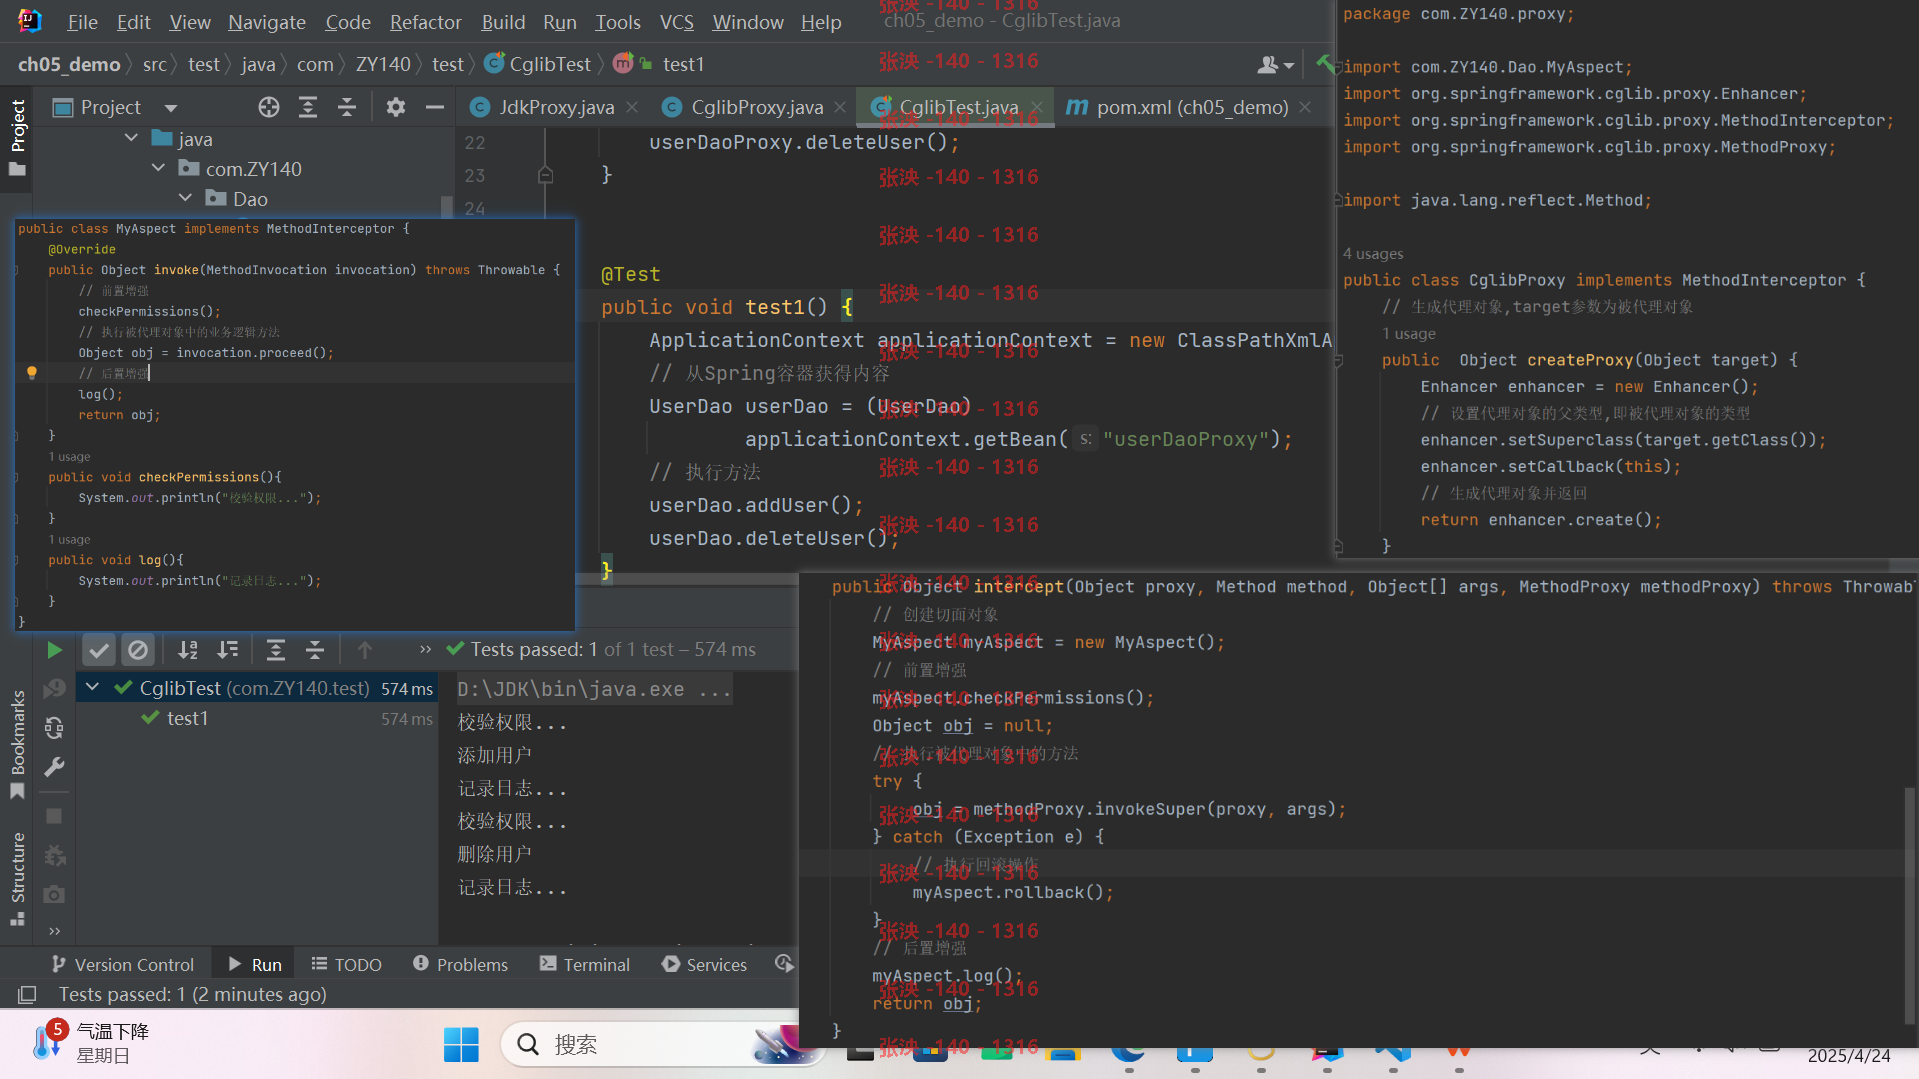Open the Build menu
Viewport: 1919px width, 1079px height.
(503, 22)
